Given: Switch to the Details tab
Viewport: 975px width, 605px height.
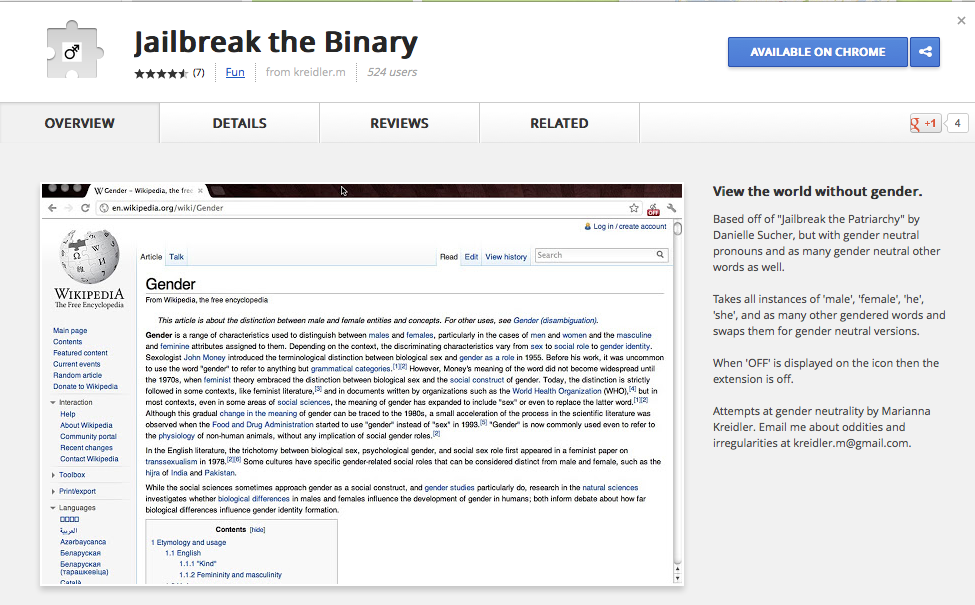Looking at the screenshot, I should (x=239, y=123).
